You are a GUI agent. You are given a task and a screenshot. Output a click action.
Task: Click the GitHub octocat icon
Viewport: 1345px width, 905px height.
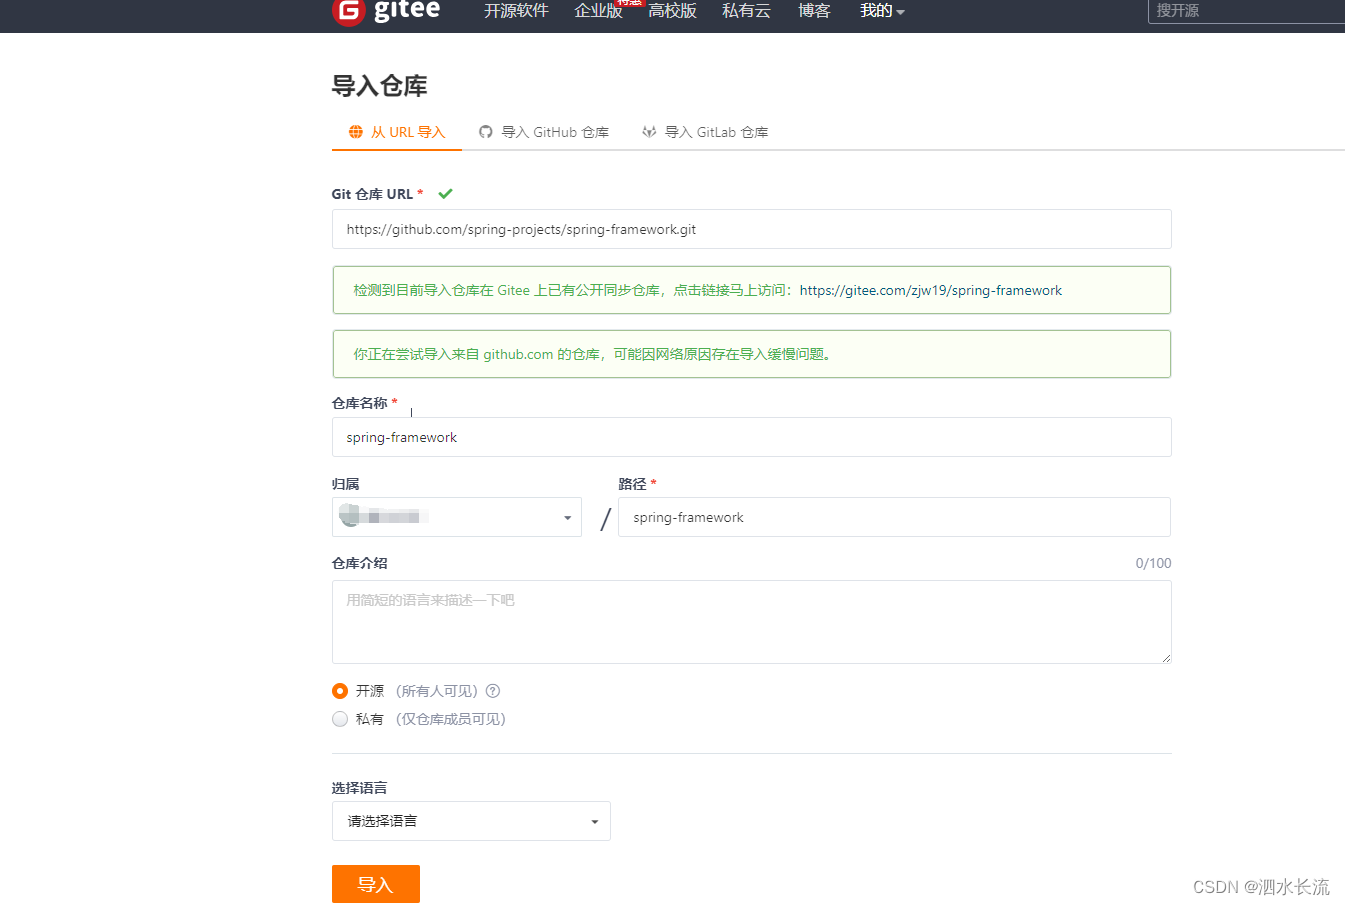tap(486, 132)
